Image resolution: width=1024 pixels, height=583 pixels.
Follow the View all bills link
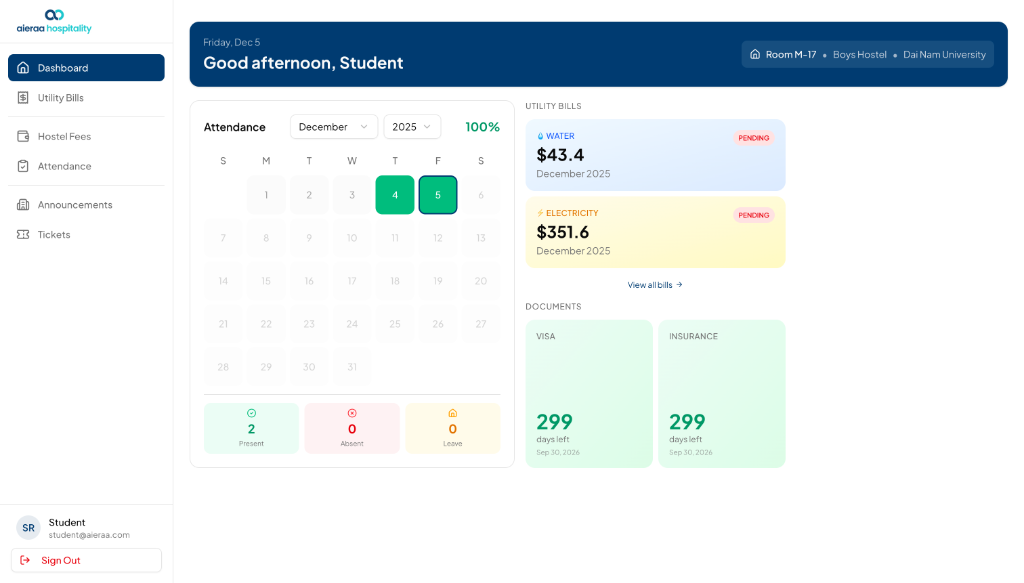coord(651,284)
